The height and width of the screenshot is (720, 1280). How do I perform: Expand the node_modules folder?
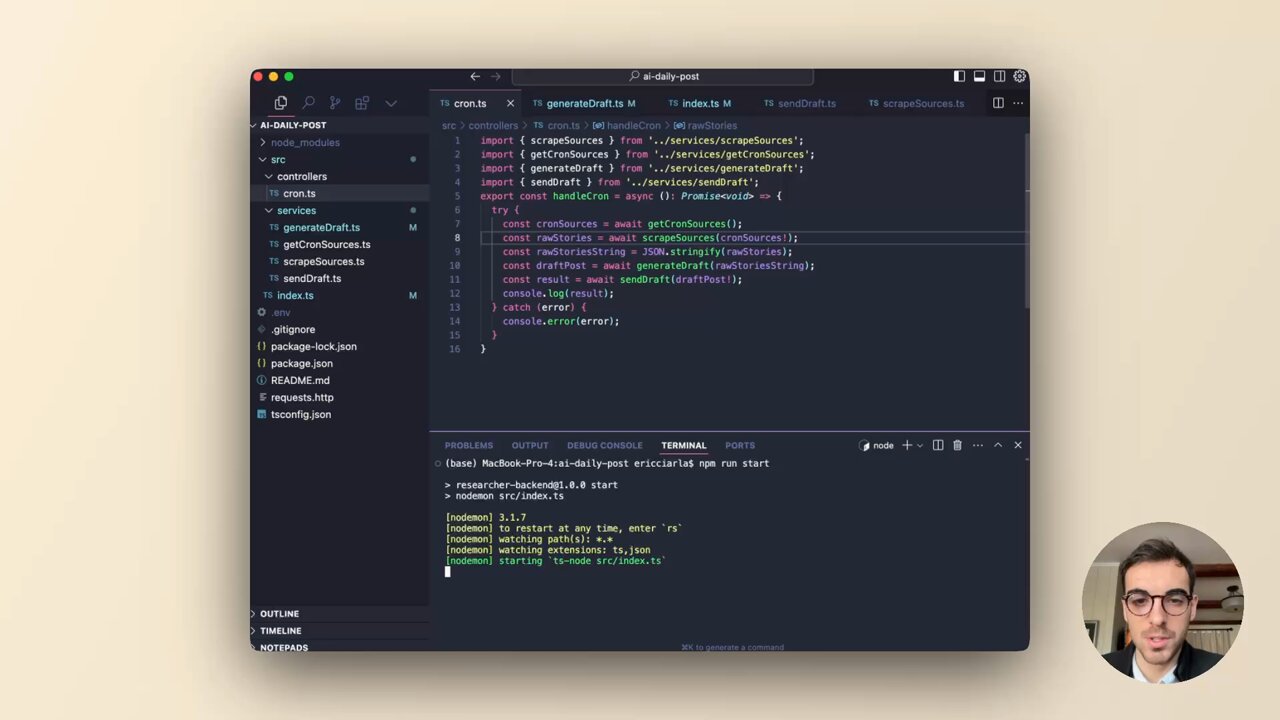click(304, 142)
